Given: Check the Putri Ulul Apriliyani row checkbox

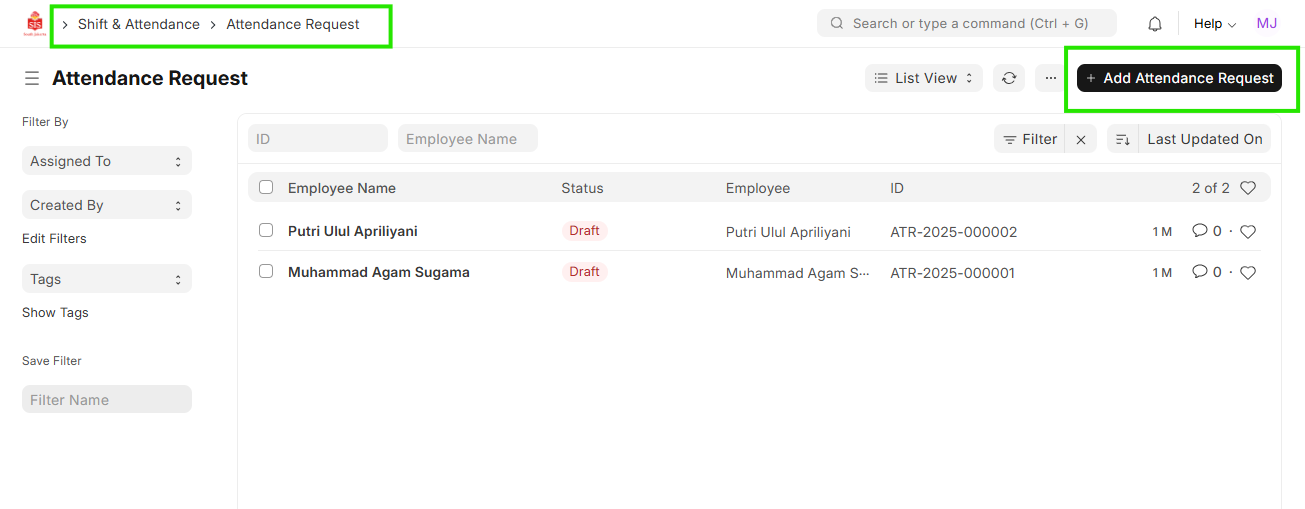Looking at the screenshot, I should tap(266, 230).
